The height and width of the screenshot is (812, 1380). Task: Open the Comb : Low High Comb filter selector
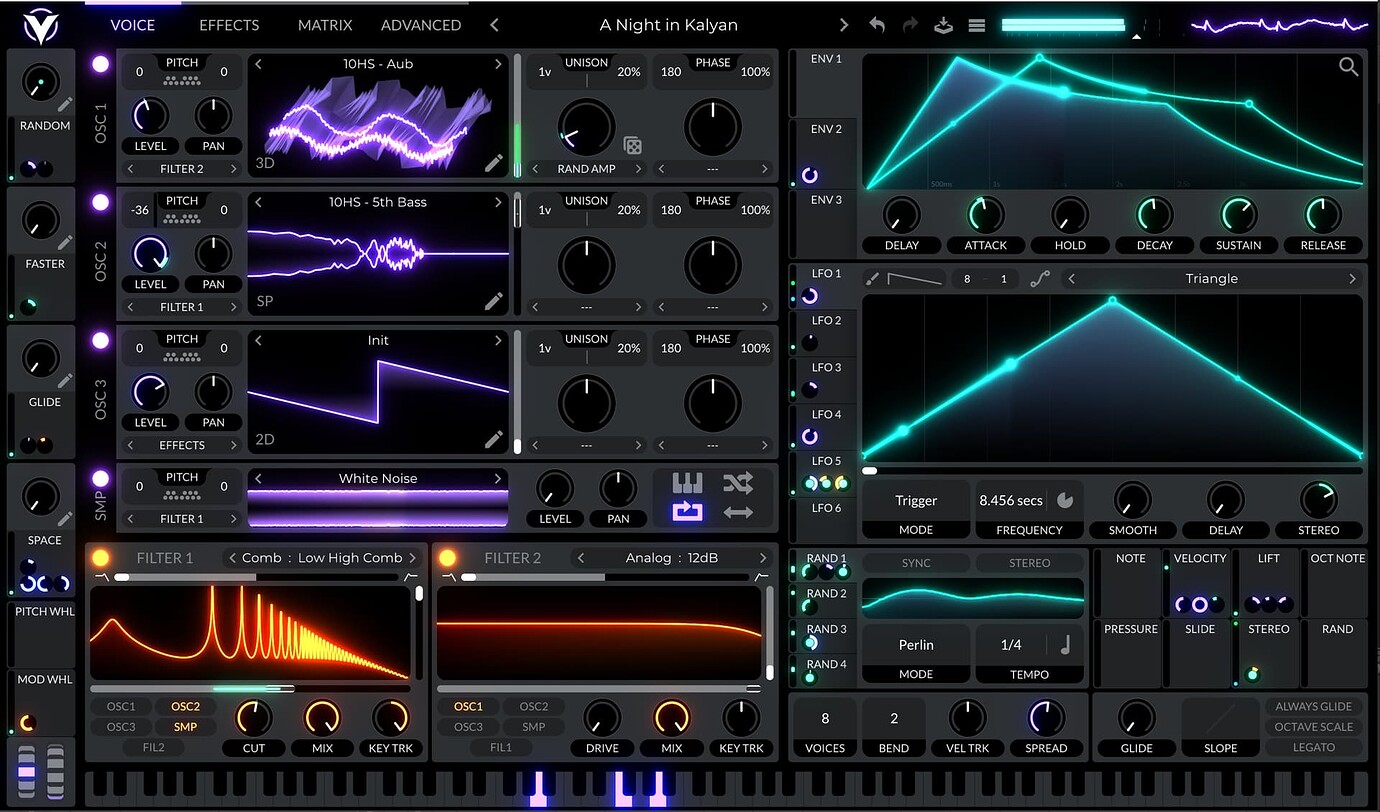(x=322, y=558)
